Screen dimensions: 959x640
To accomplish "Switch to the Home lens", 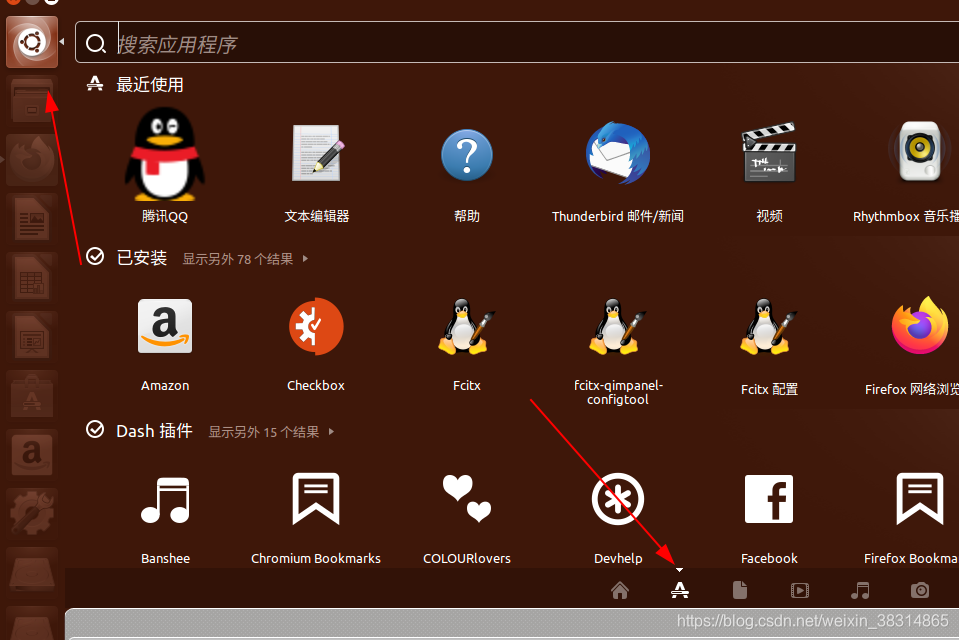I will (620, 590).
